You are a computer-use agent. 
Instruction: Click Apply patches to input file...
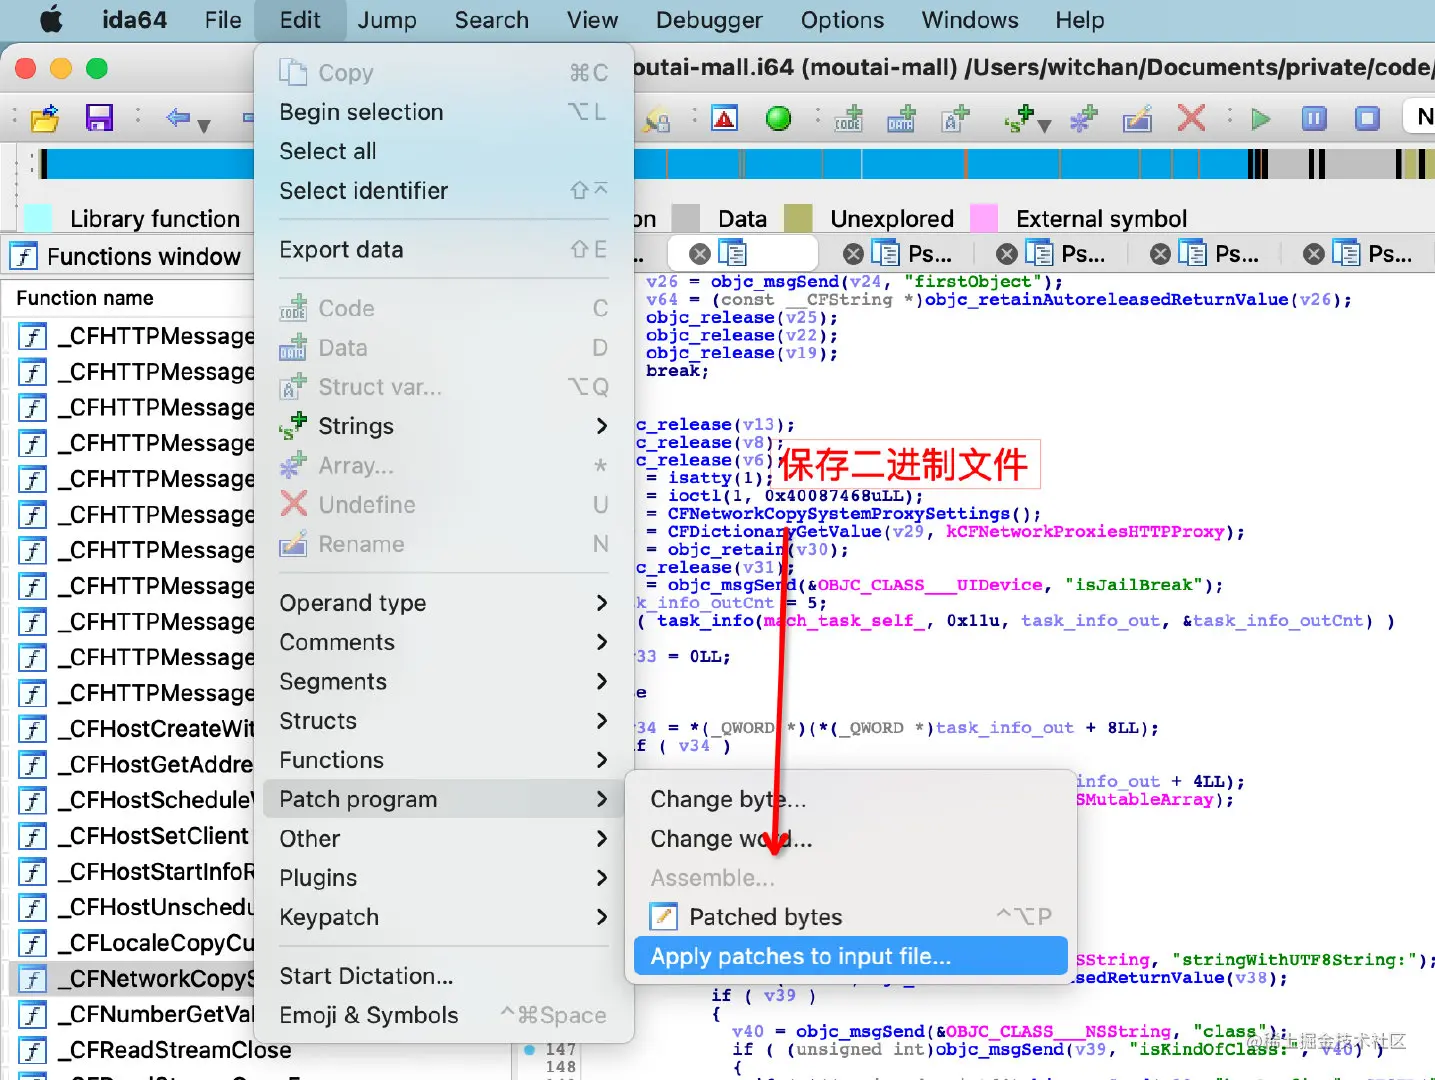click(851, 957)
